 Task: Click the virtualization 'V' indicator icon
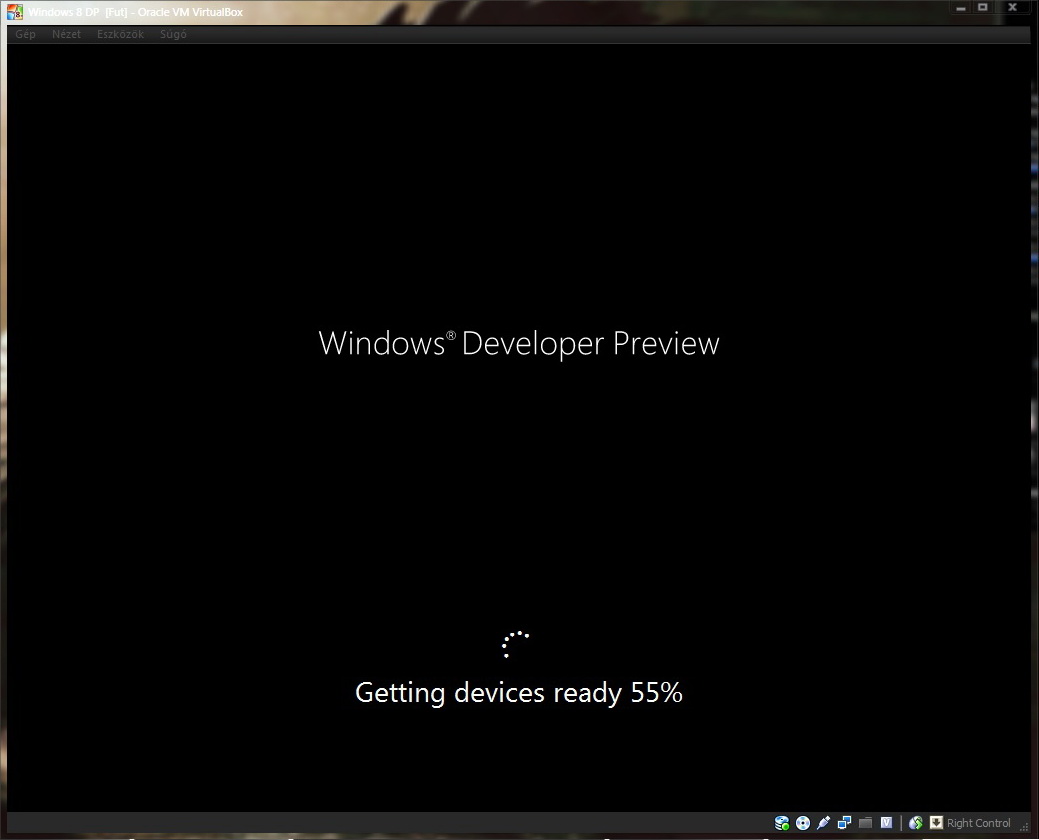[886, 823]
